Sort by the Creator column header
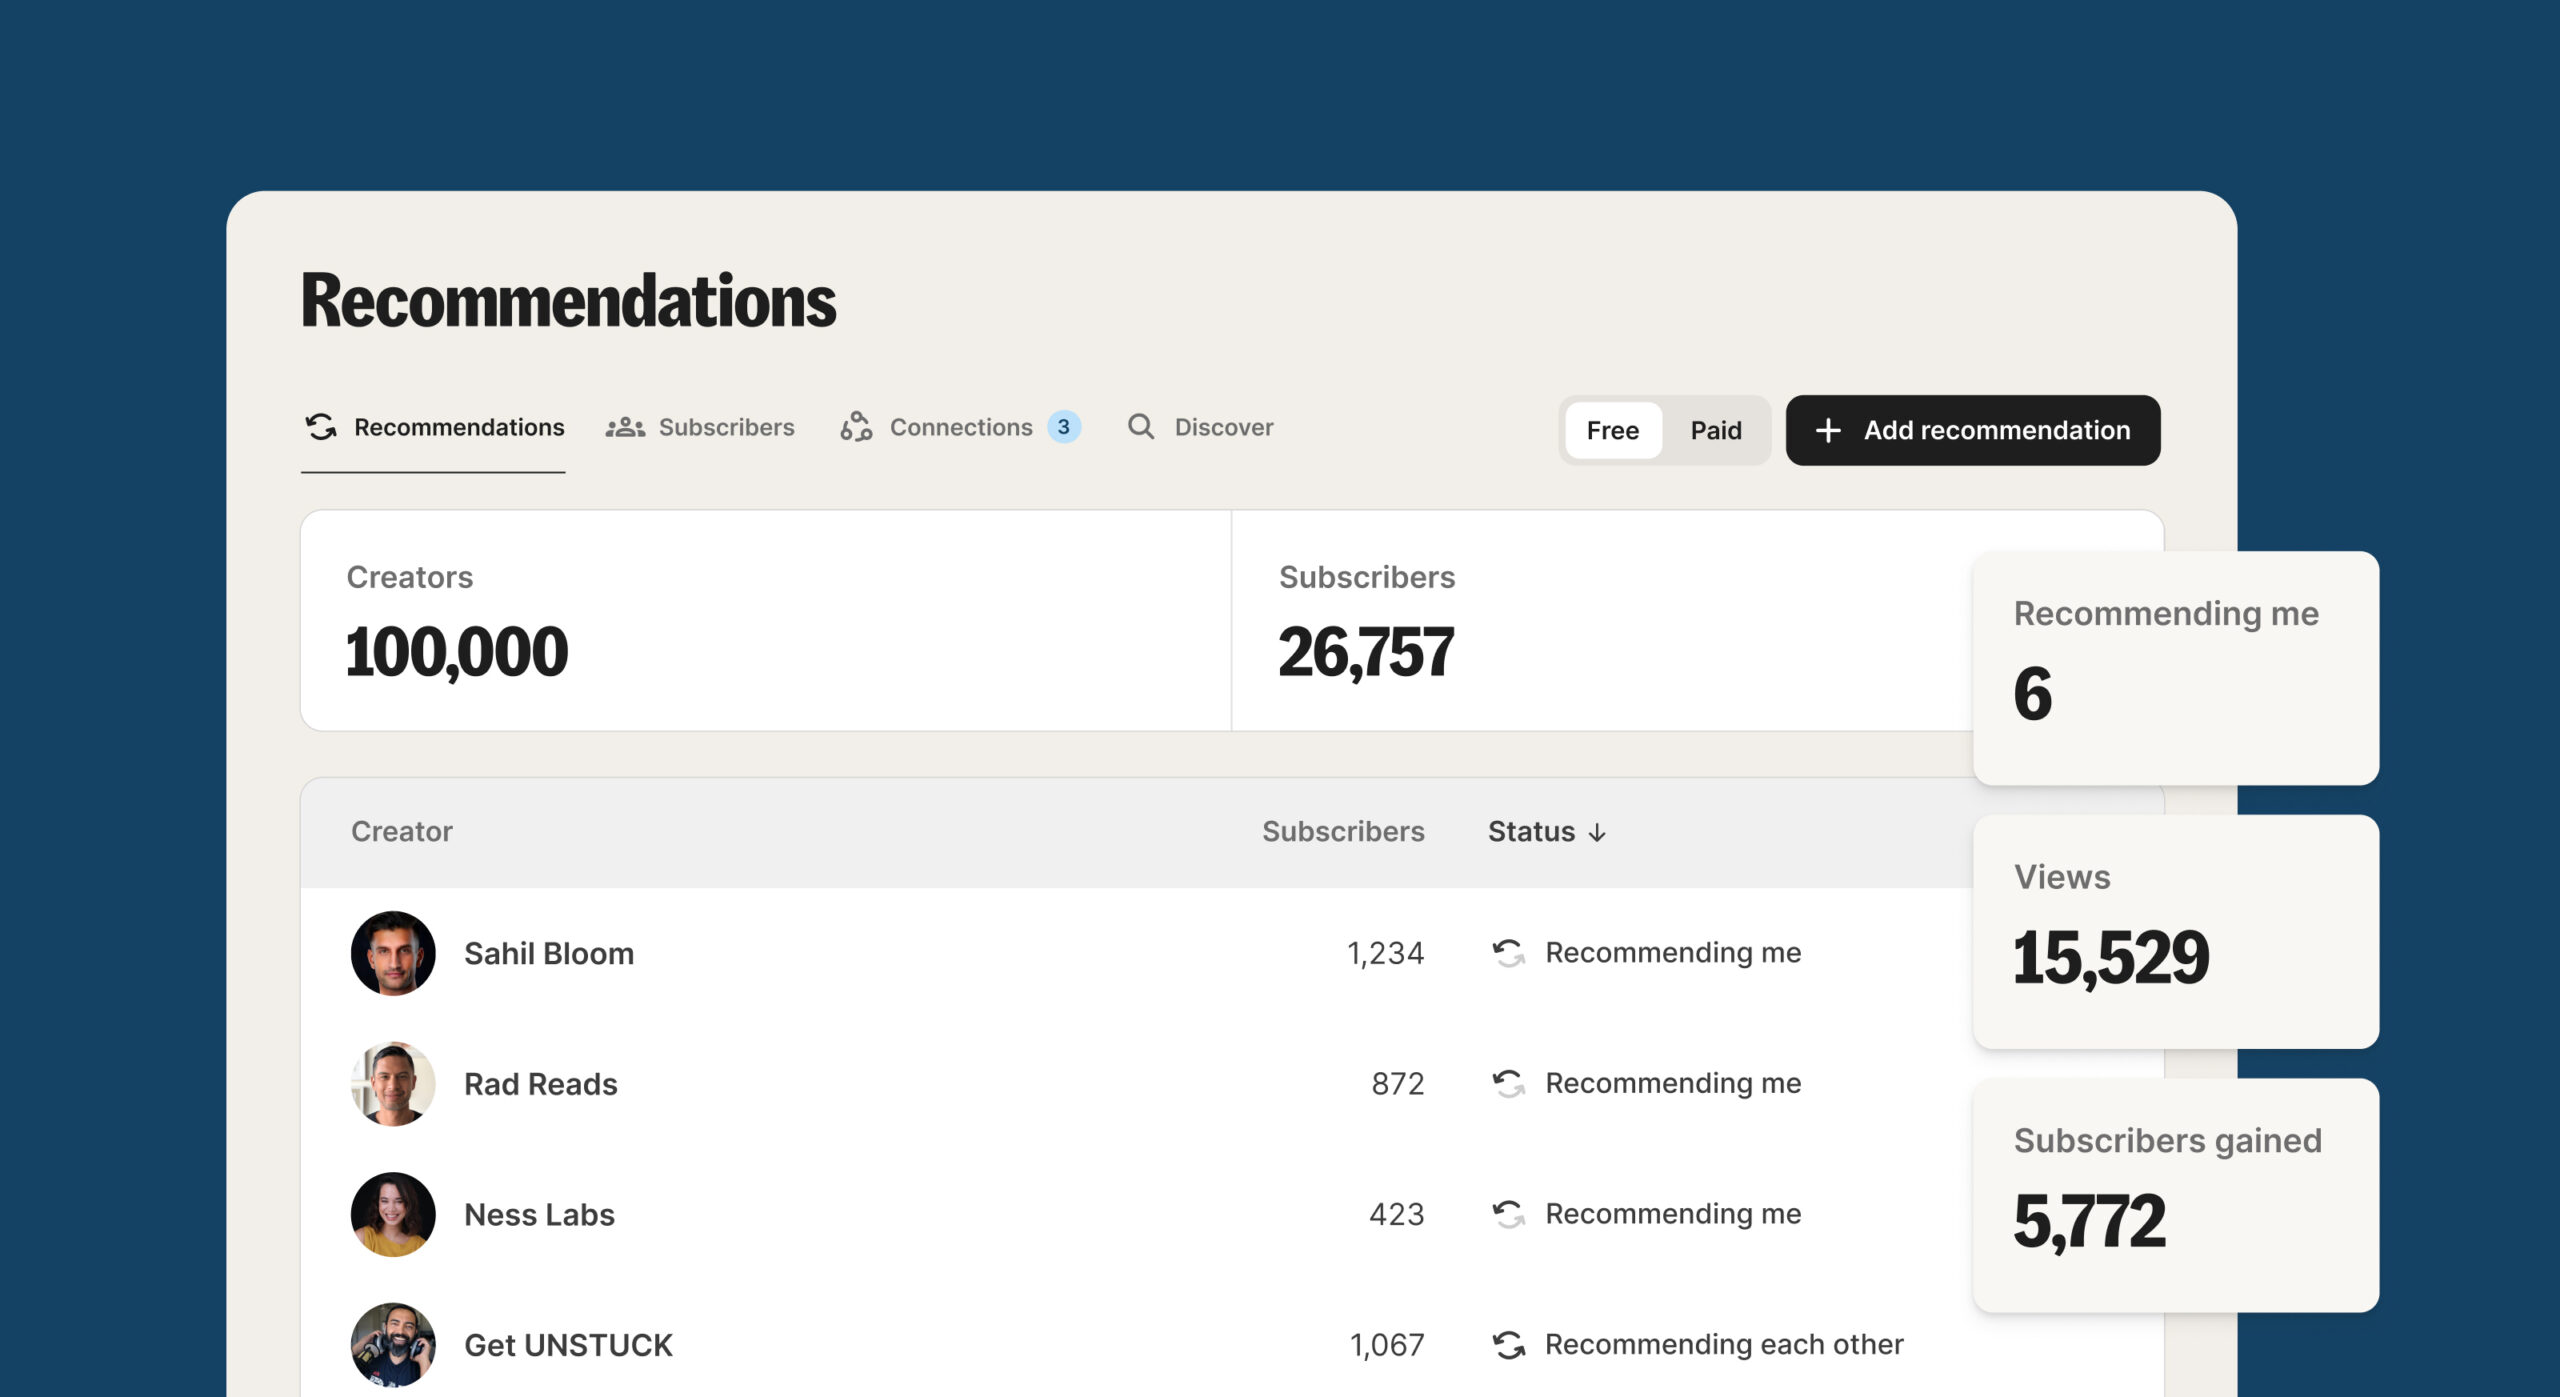Viewport: 2560px width, 1397px height. 402,832
